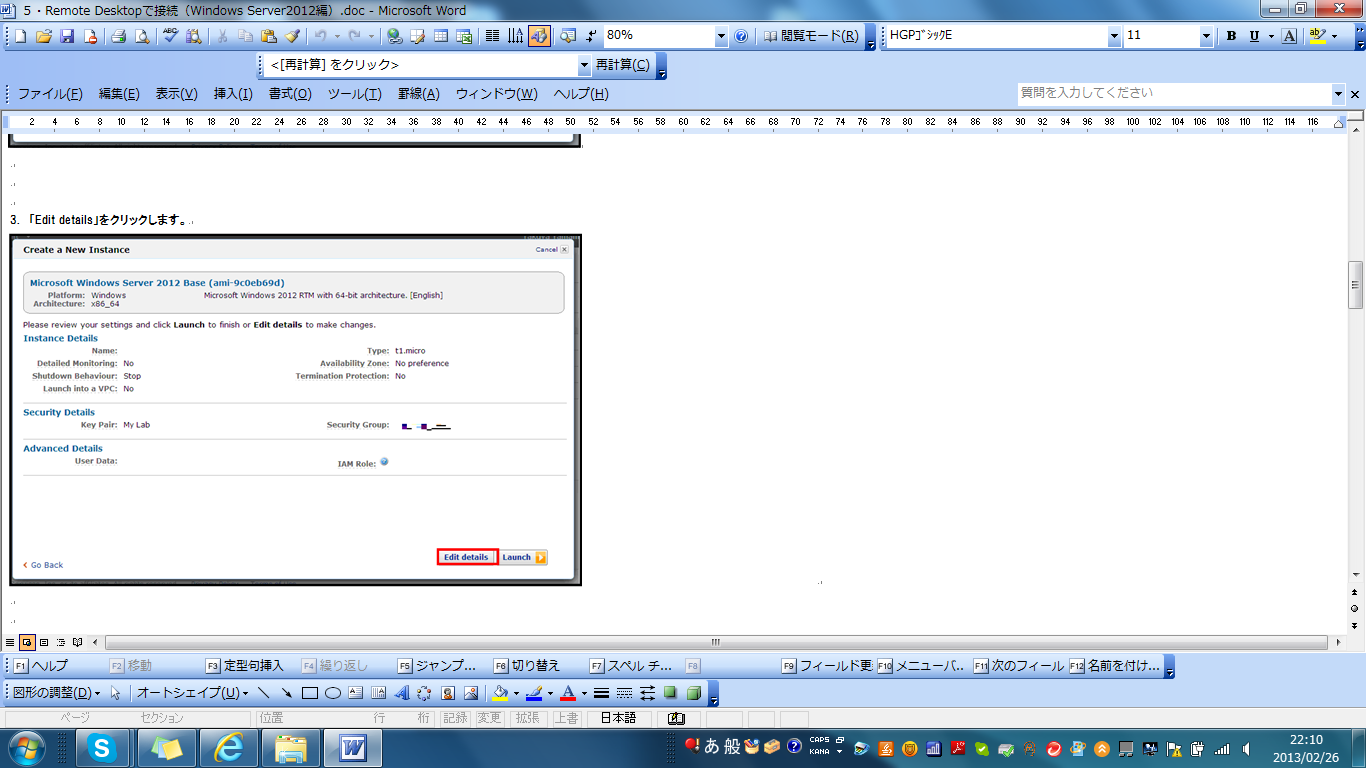Switch to Reading Layout view icon
Viewport: 1366px width, 768px height.
(77, 642)
